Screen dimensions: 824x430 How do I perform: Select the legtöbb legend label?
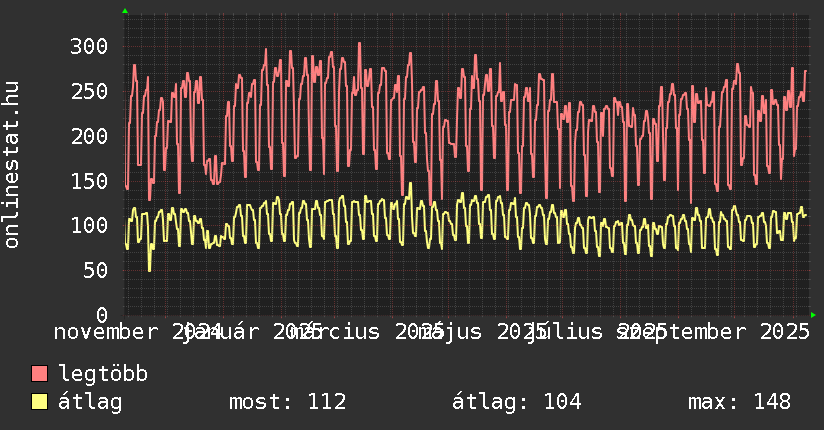click(x=103, y=374)
